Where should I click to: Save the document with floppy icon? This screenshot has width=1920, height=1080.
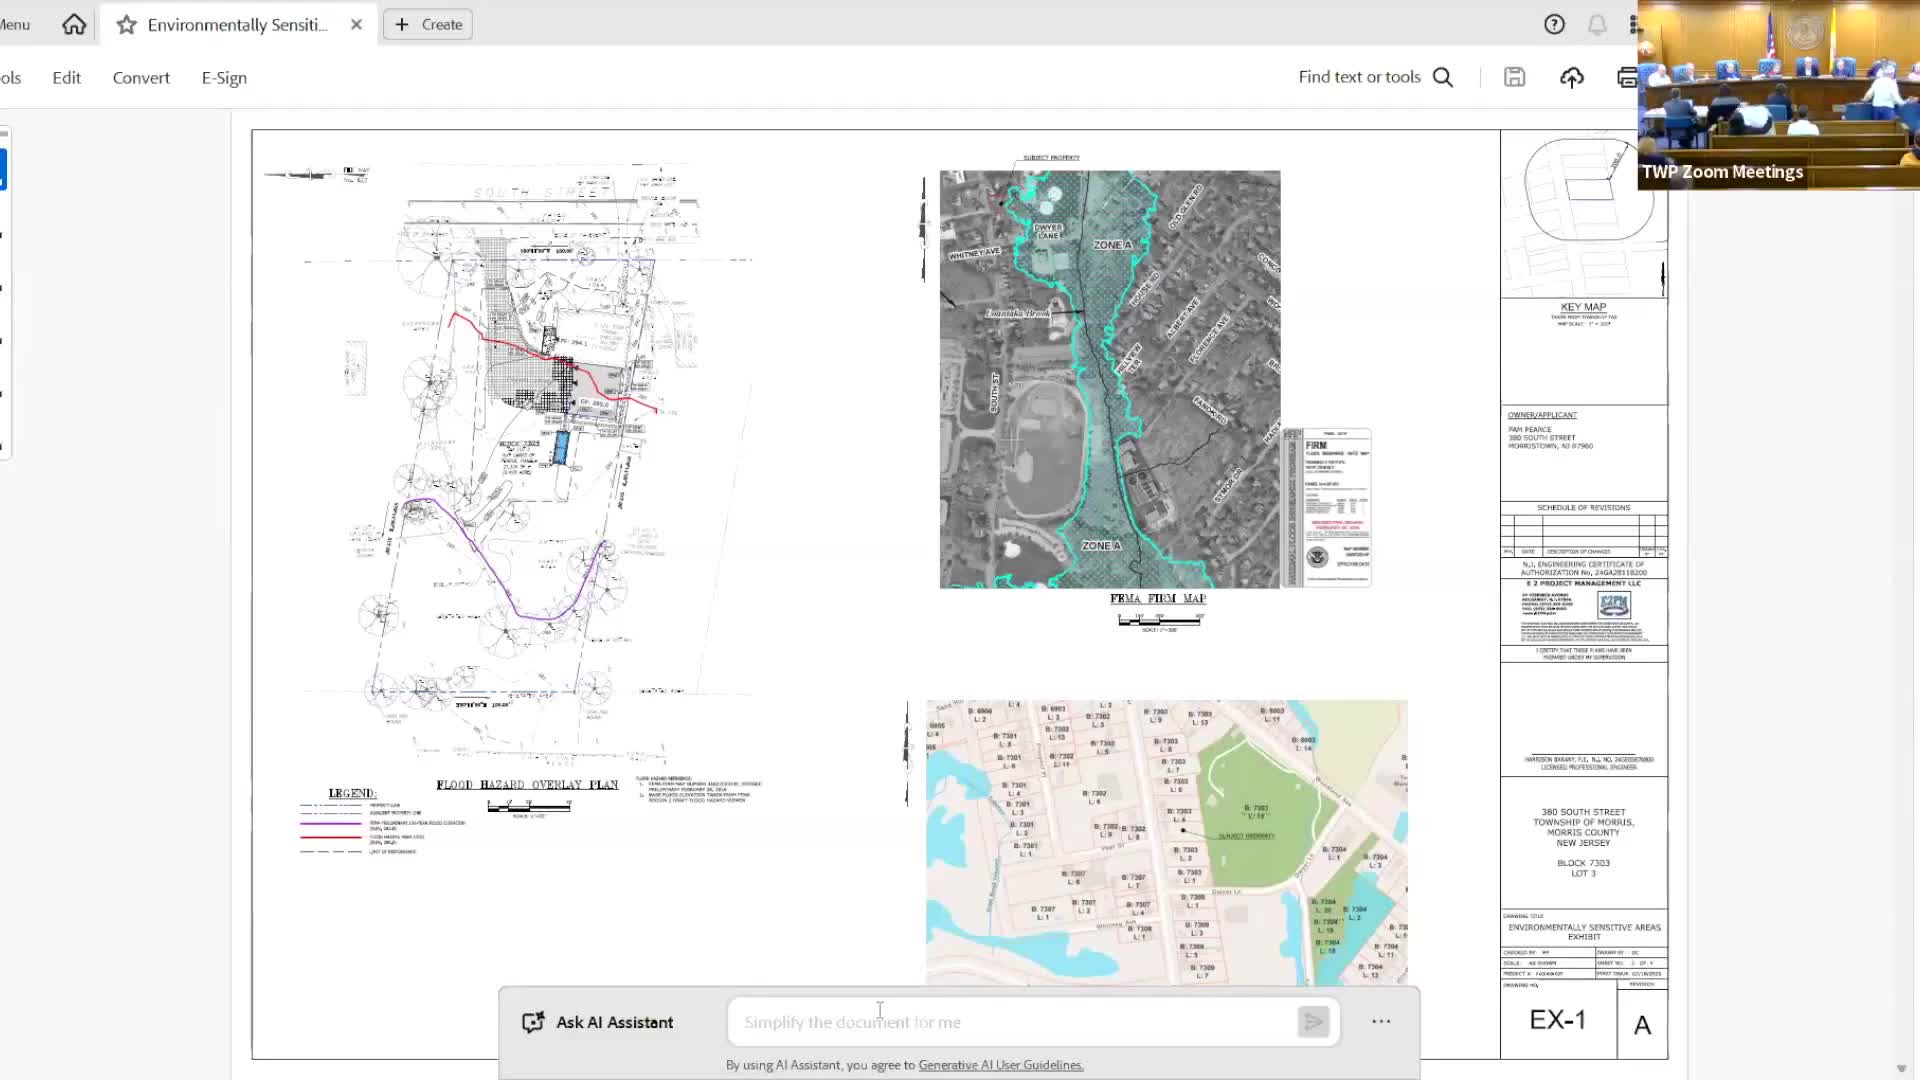point(1514,77)
